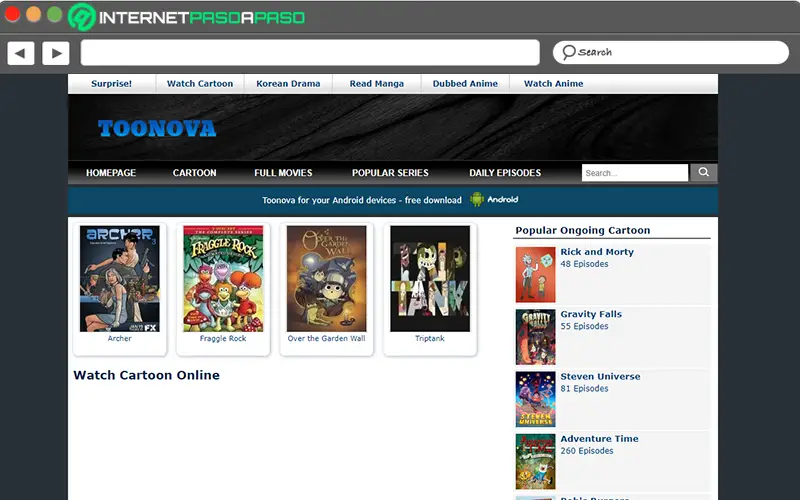
Task: Click the magnifier search button beside Toonova search box
Action: tap(704, 172)
